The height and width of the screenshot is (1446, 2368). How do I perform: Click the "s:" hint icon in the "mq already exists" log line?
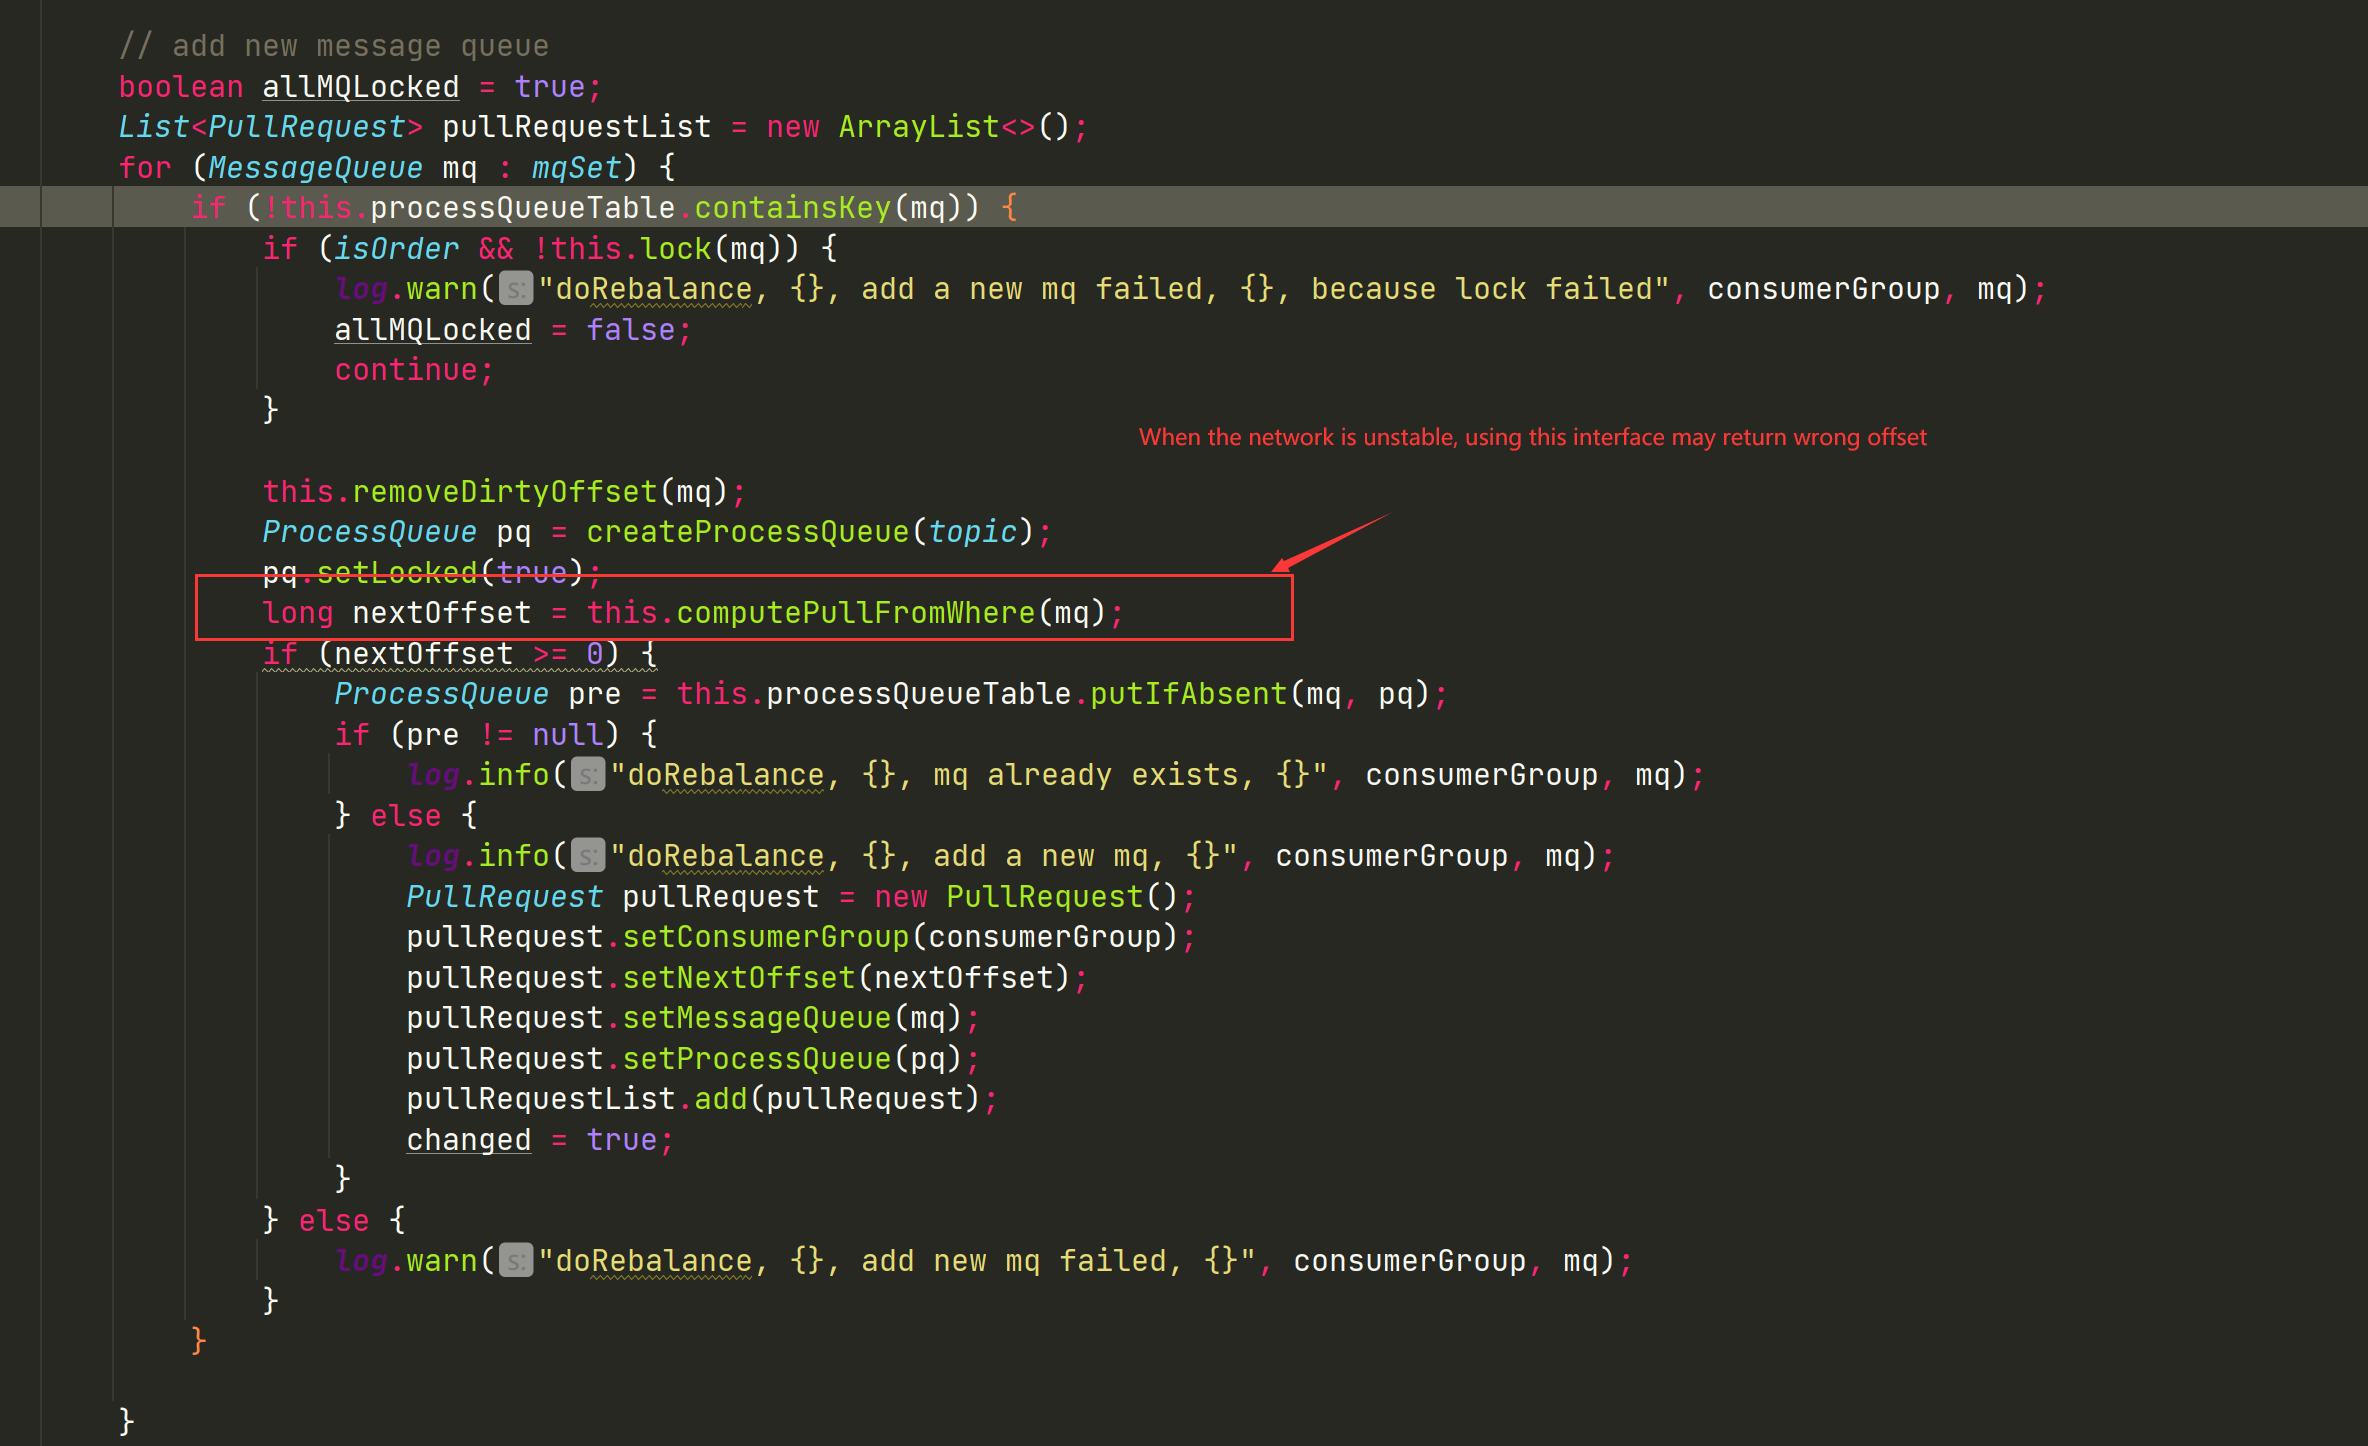coord(587,774)
